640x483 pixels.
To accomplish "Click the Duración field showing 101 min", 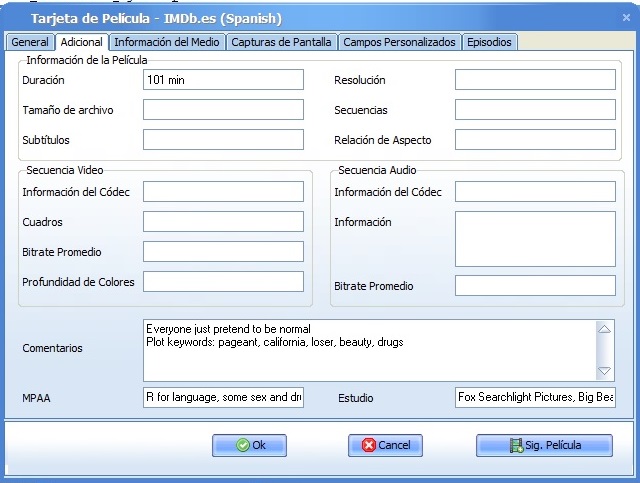I will point(223,80).
